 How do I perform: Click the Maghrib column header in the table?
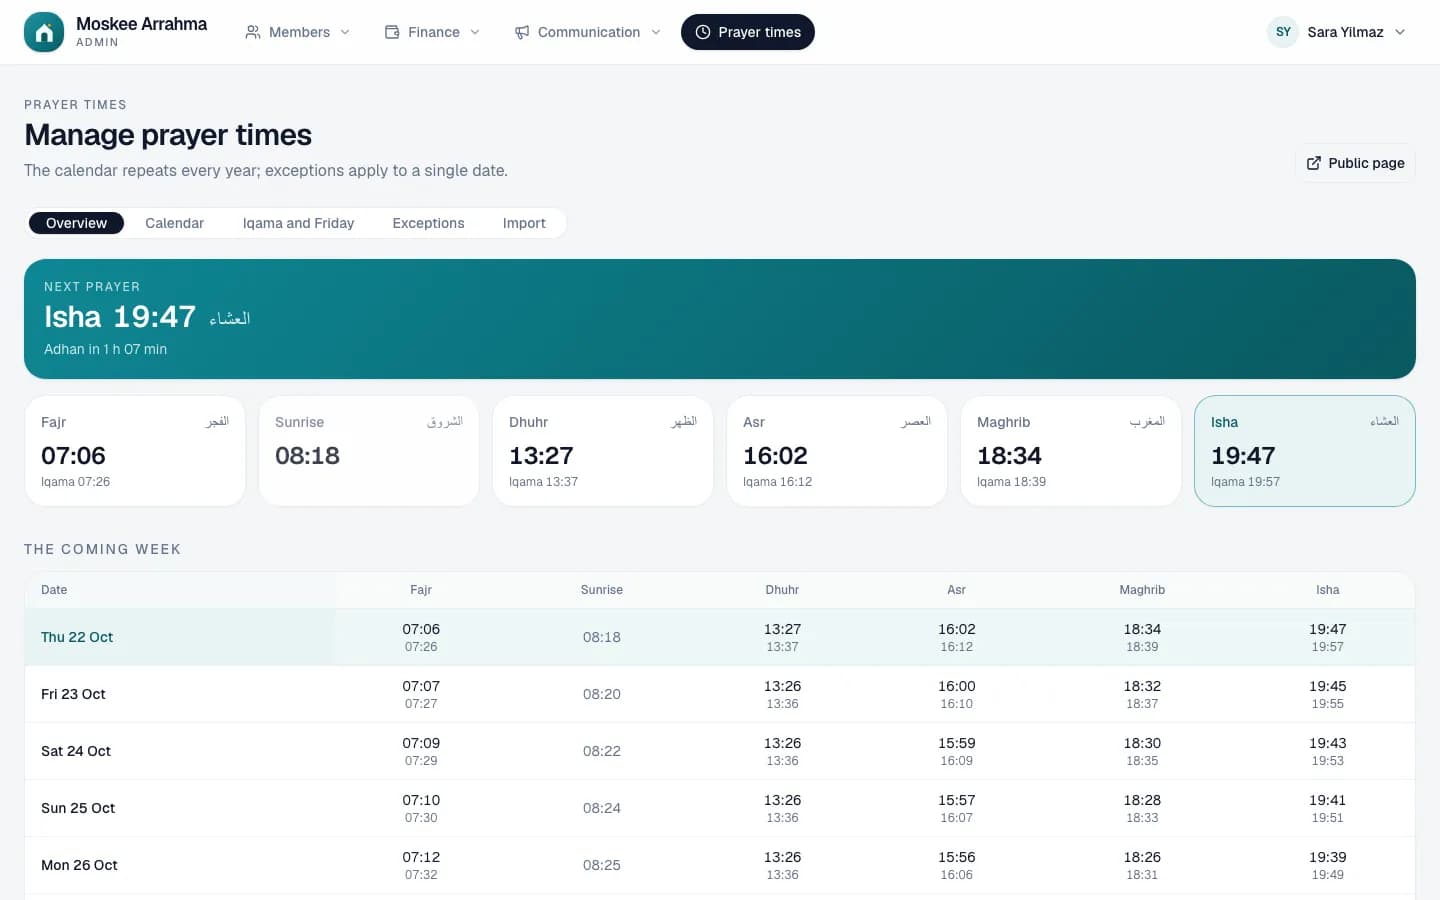(1142, 590)
